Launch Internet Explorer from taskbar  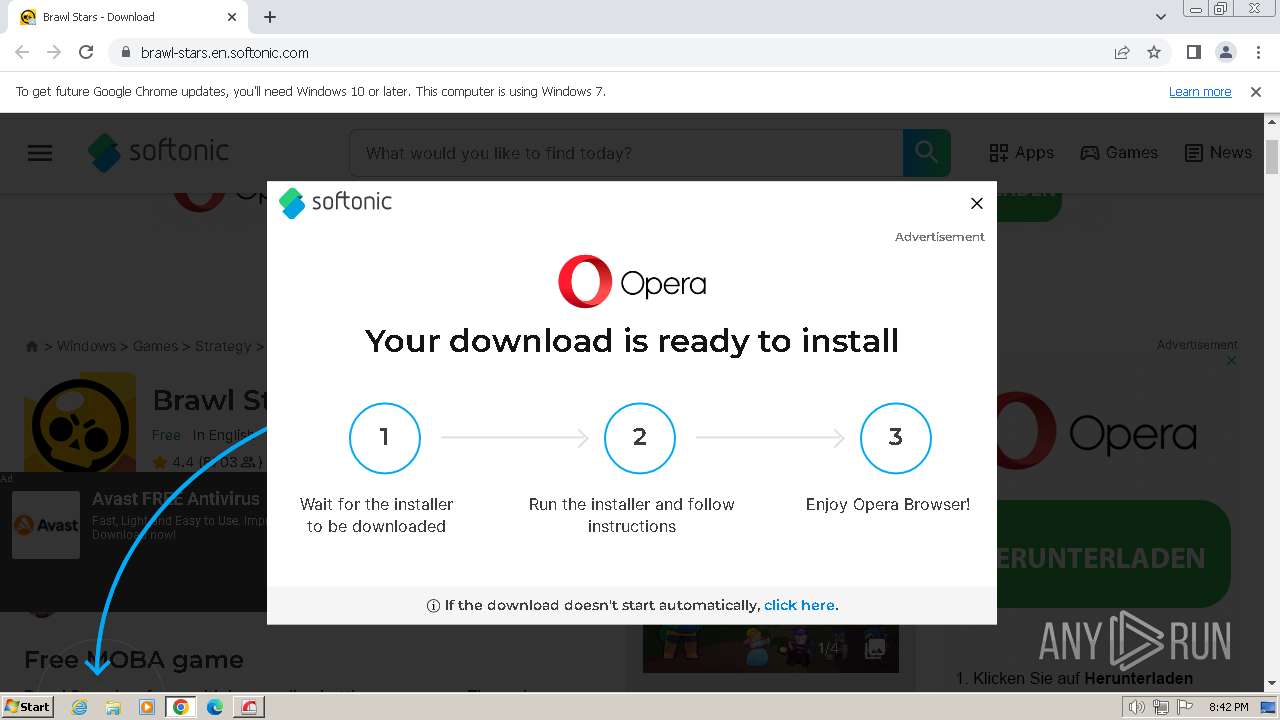80,707
